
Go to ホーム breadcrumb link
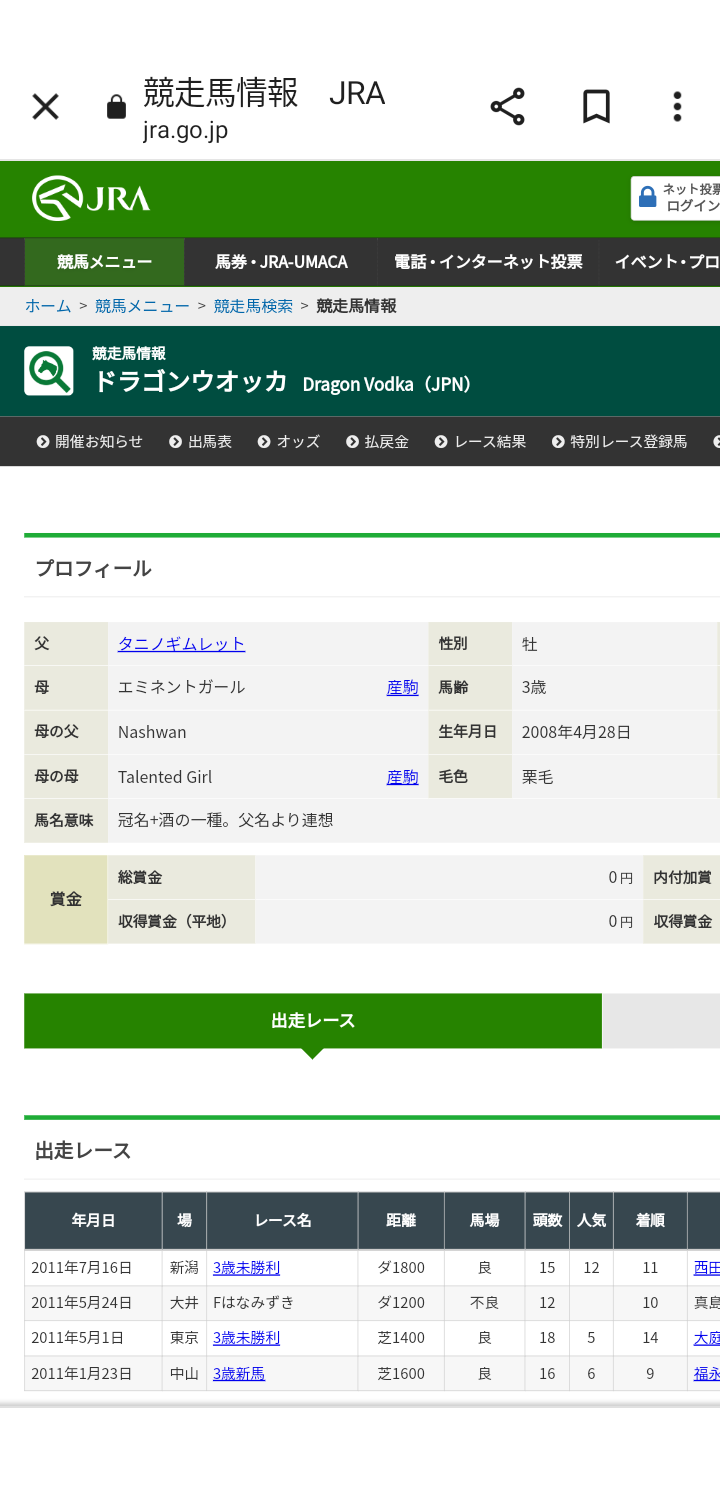click(48, 306)
